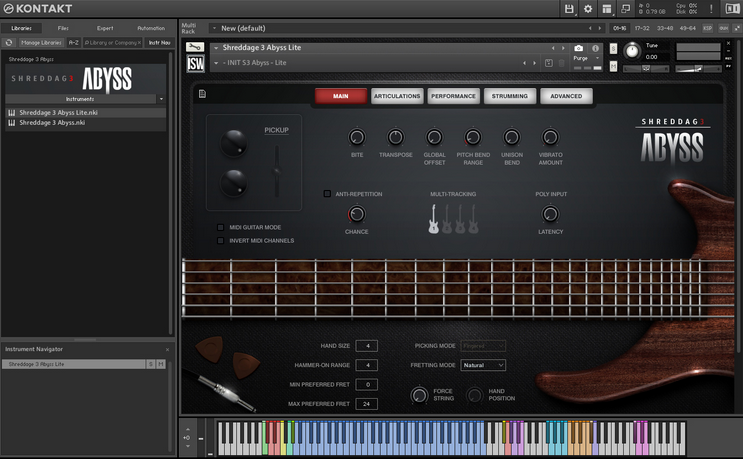
Task: Solo Shreddage 3 Abyss Lite in Navigator
Action: click(151, 364)
